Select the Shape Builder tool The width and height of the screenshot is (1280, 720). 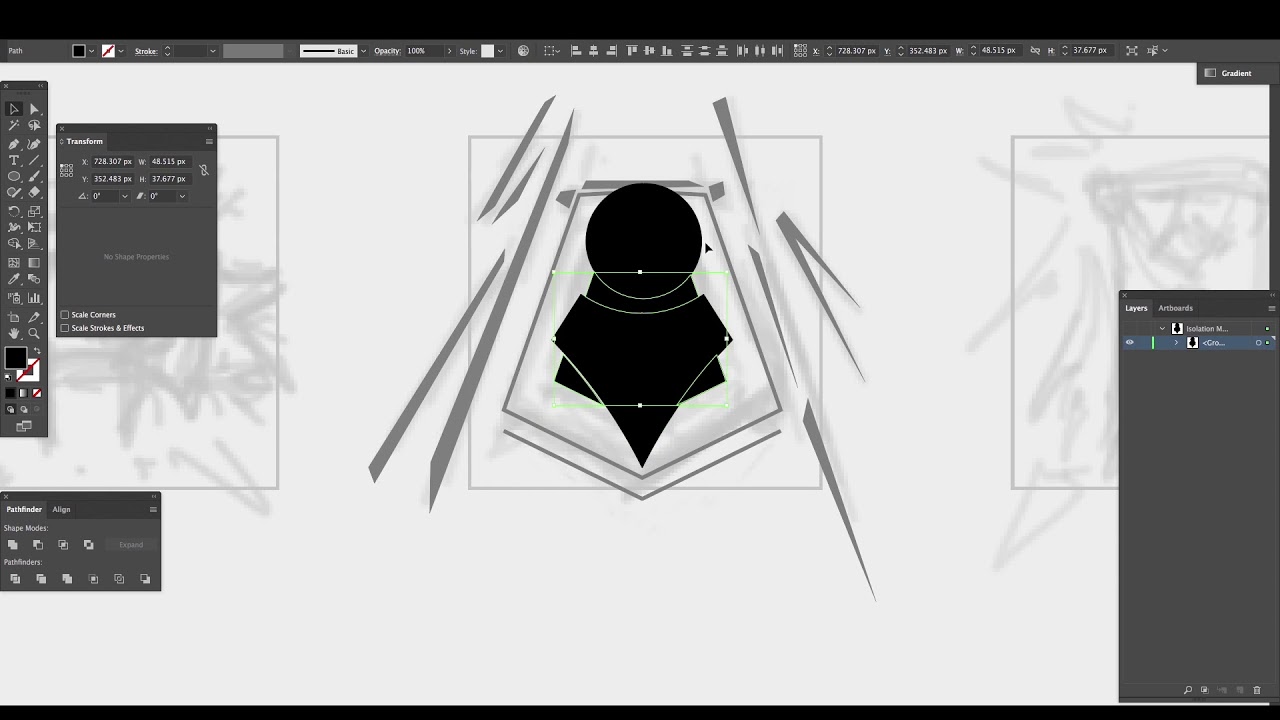pos(14,243)
